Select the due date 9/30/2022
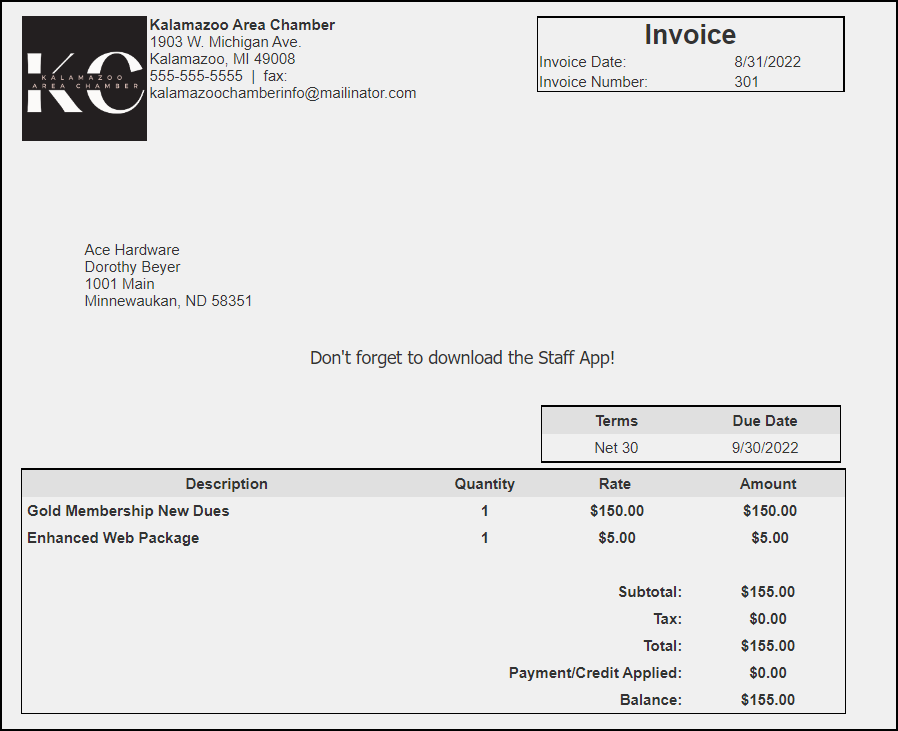Image resolution: width=898 pixels, height=731 pixels. click(765, 448)
